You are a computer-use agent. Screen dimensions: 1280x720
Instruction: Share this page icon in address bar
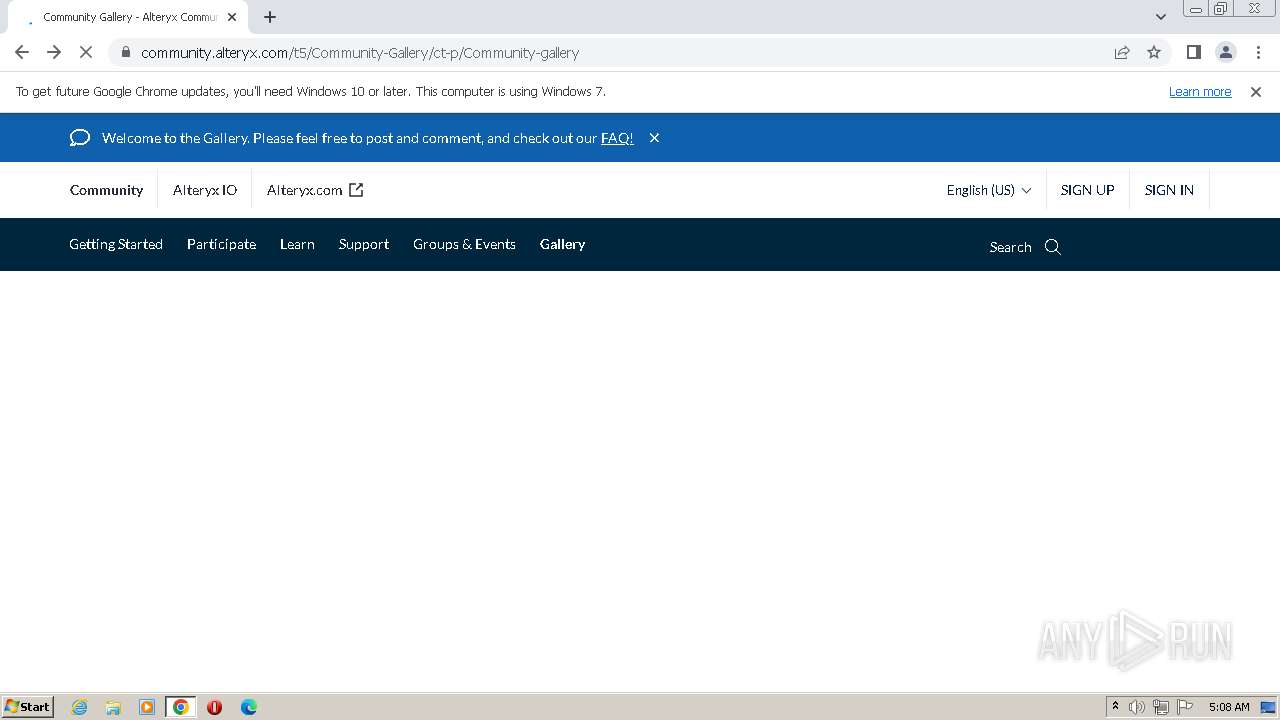coord(1122,52)
